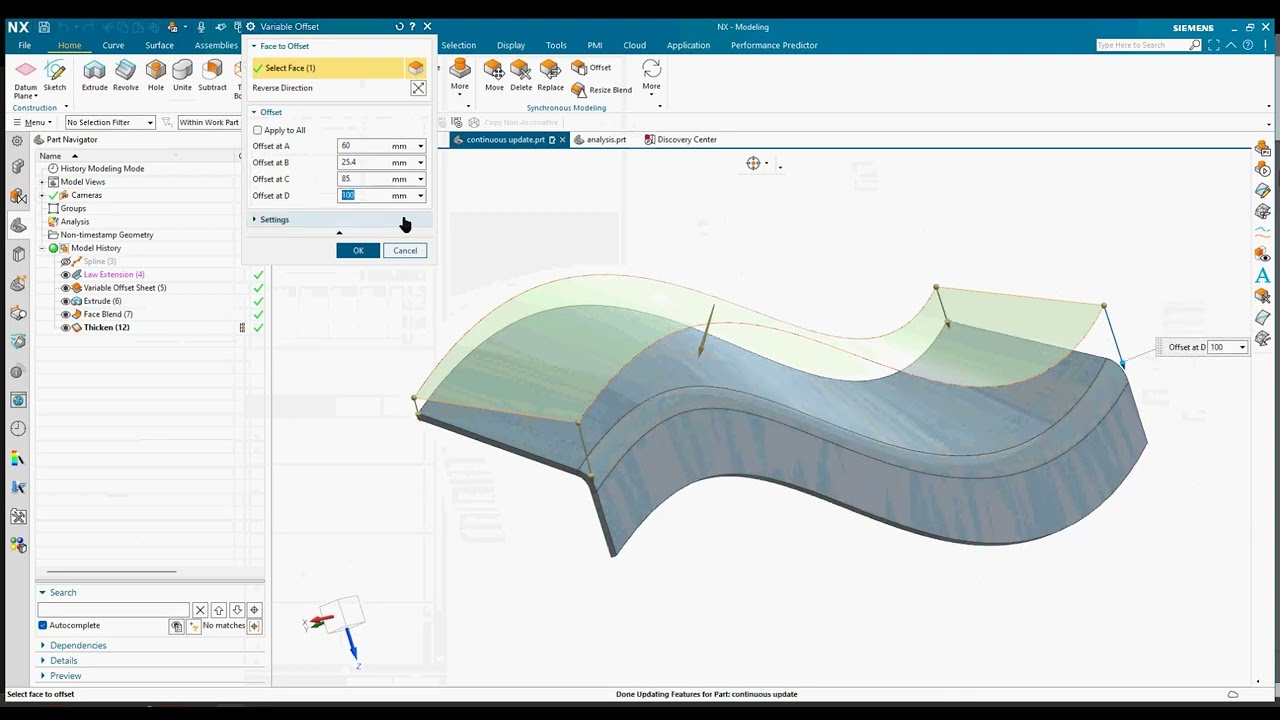Open the Menu button dropdown
This screenshot has height=720, width=1280.
pyautogui.click(x=32, y=122)
